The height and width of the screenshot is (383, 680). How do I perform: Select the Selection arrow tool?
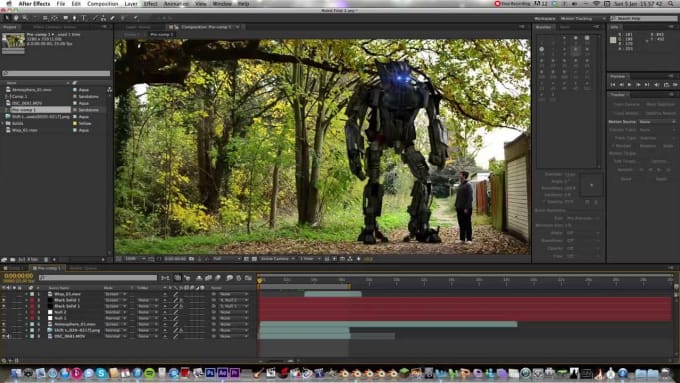7,18
